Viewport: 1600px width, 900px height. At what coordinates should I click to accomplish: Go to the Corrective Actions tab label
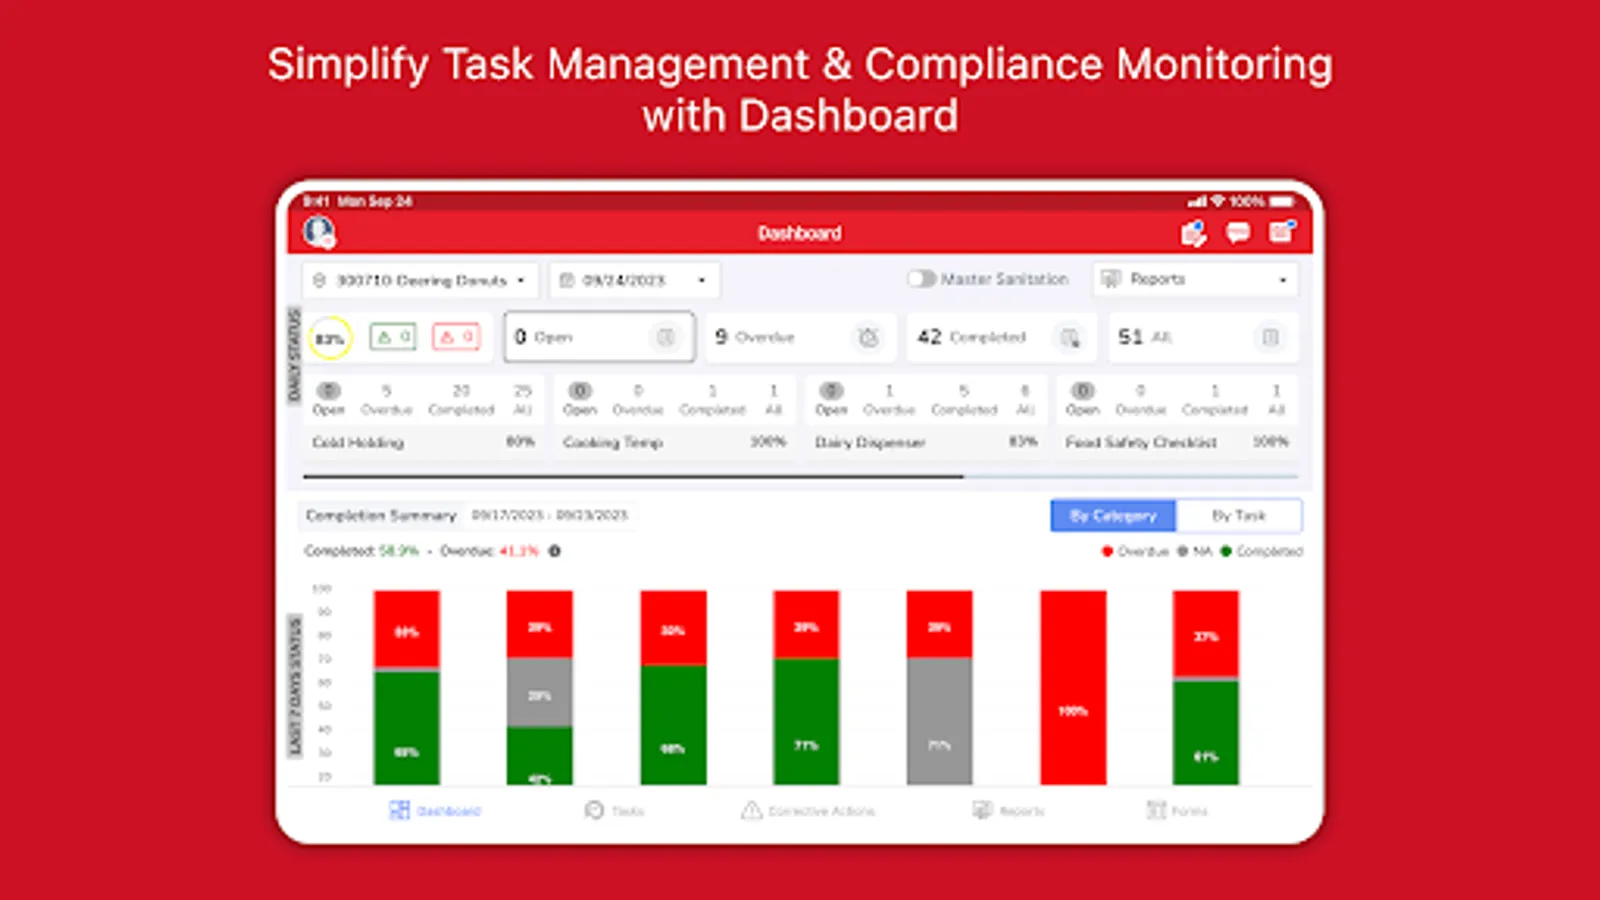(x=822, y=811)
